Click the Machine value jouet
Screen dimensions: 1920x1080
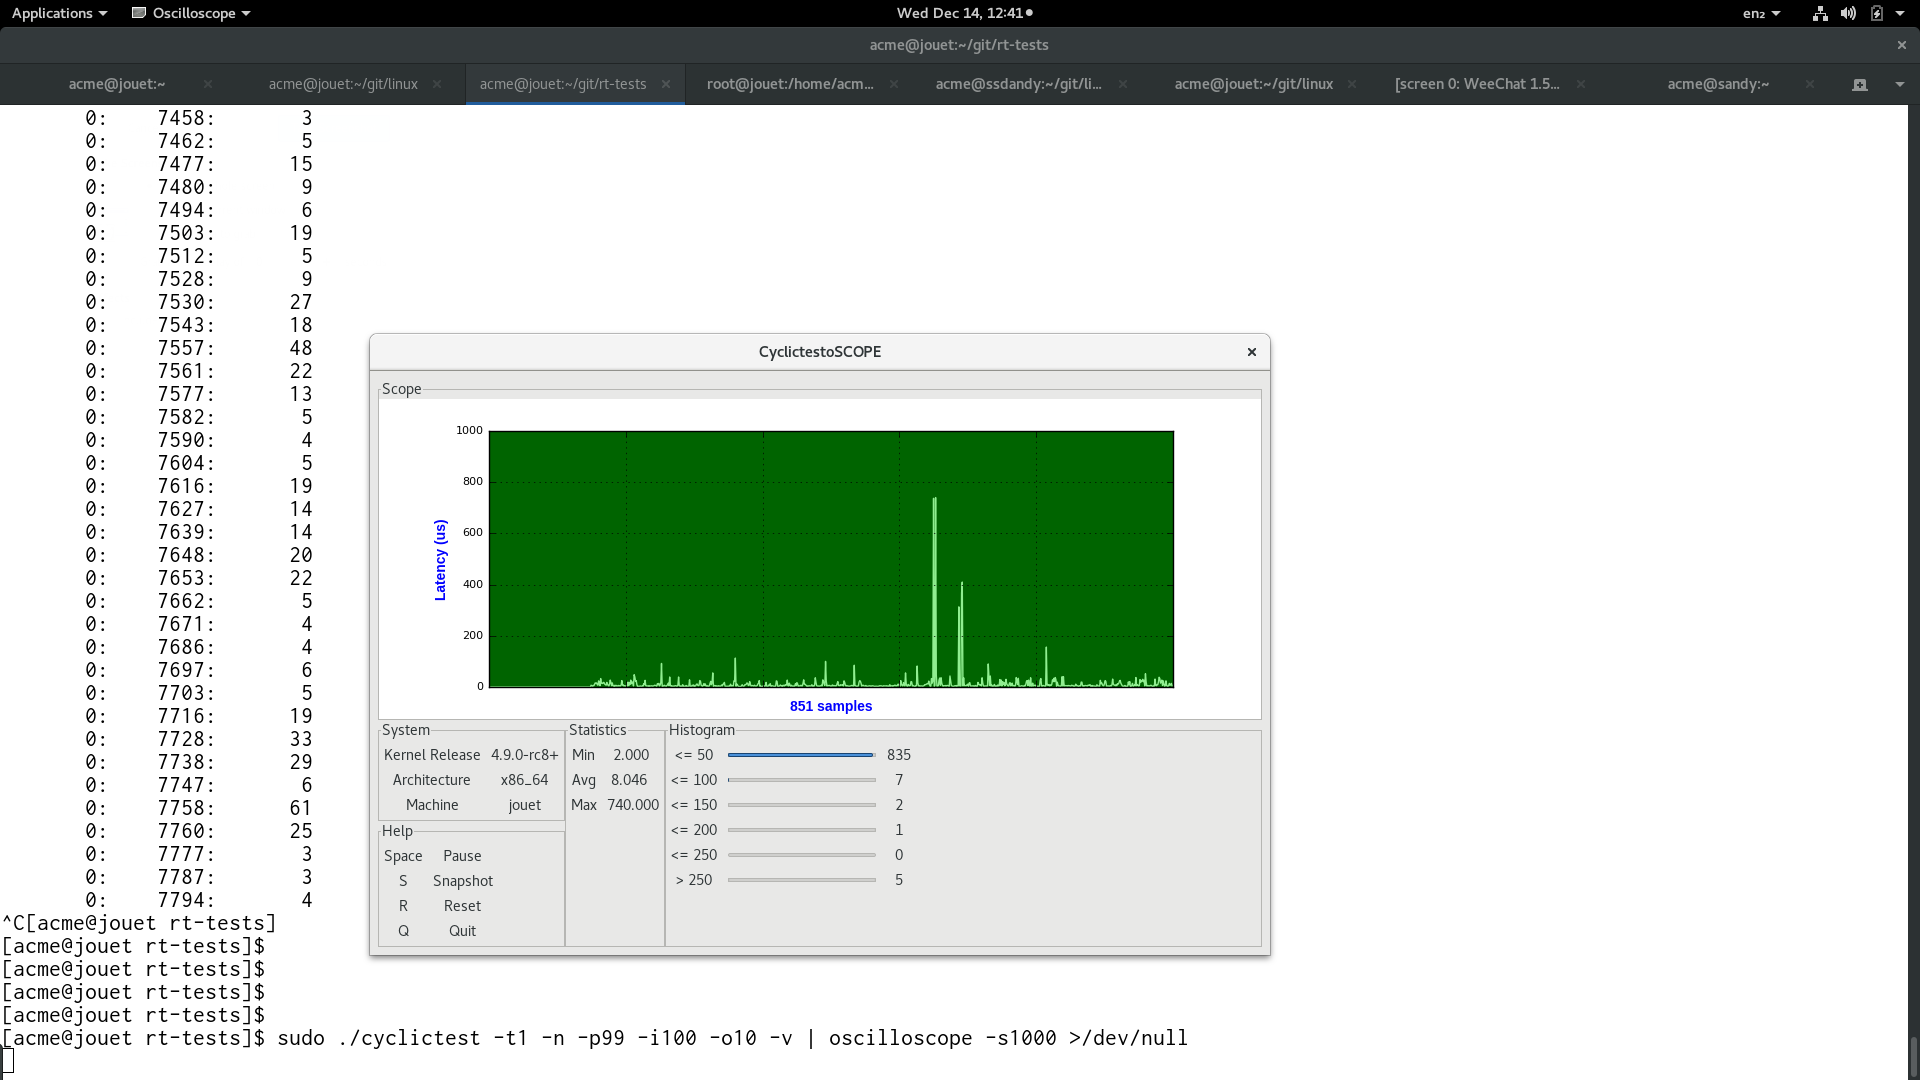(524, 805)
